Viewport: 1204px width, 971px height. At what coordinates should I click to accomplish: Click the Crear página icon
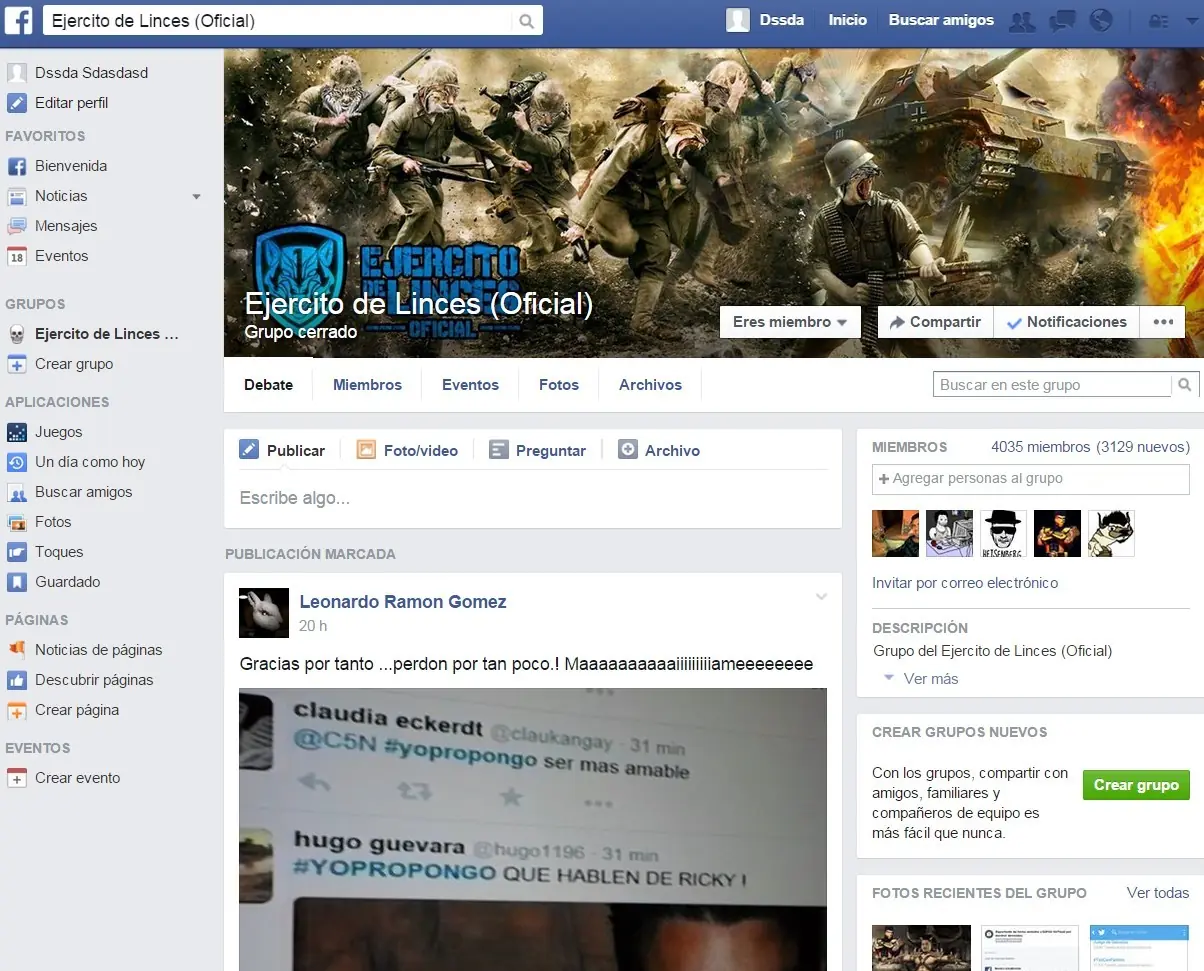16,710
